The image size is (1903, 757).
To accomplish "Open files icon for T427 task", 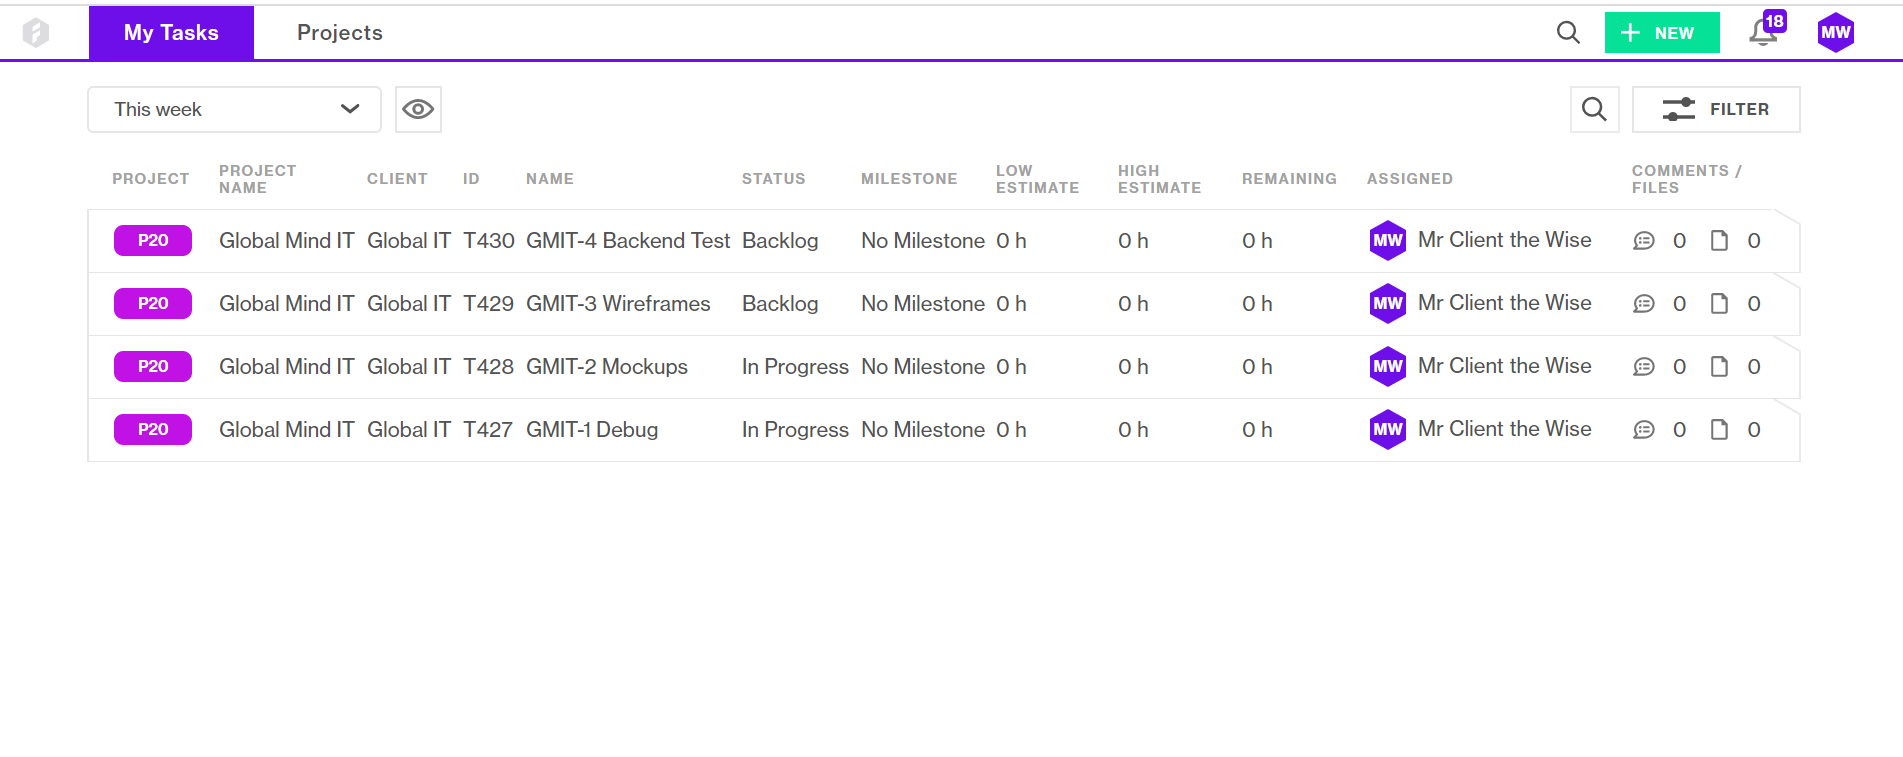I will (x=1719, y=430).
